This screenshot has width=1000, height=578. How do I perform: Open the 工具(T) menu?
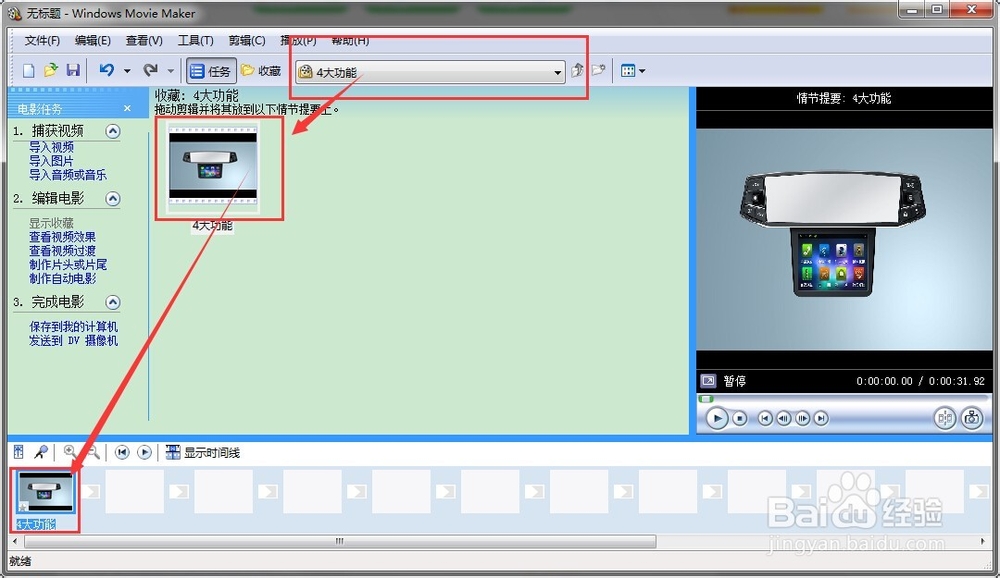pyautogui.click(x=195, y=41)
